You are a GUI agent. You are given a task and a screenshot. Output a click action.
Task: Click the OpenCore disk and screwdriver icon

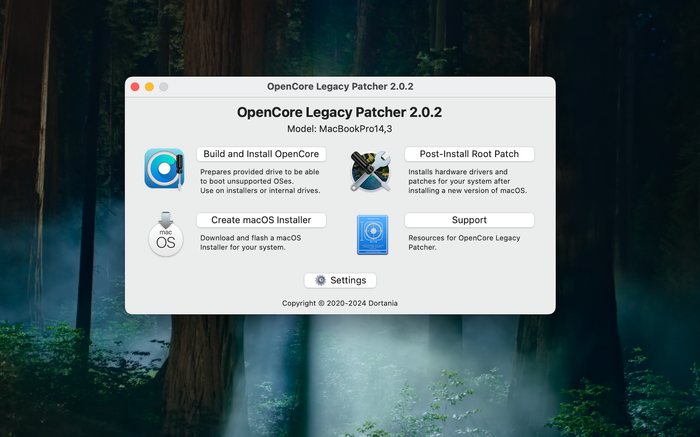pyautogui.click(x=165, y=169)
